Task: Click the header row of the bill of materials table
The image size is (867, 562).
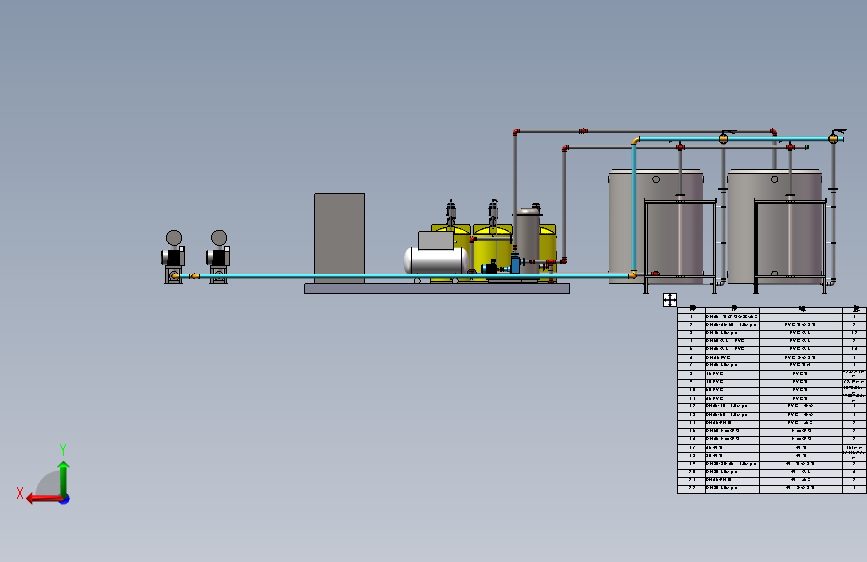Action: point(772,309)
